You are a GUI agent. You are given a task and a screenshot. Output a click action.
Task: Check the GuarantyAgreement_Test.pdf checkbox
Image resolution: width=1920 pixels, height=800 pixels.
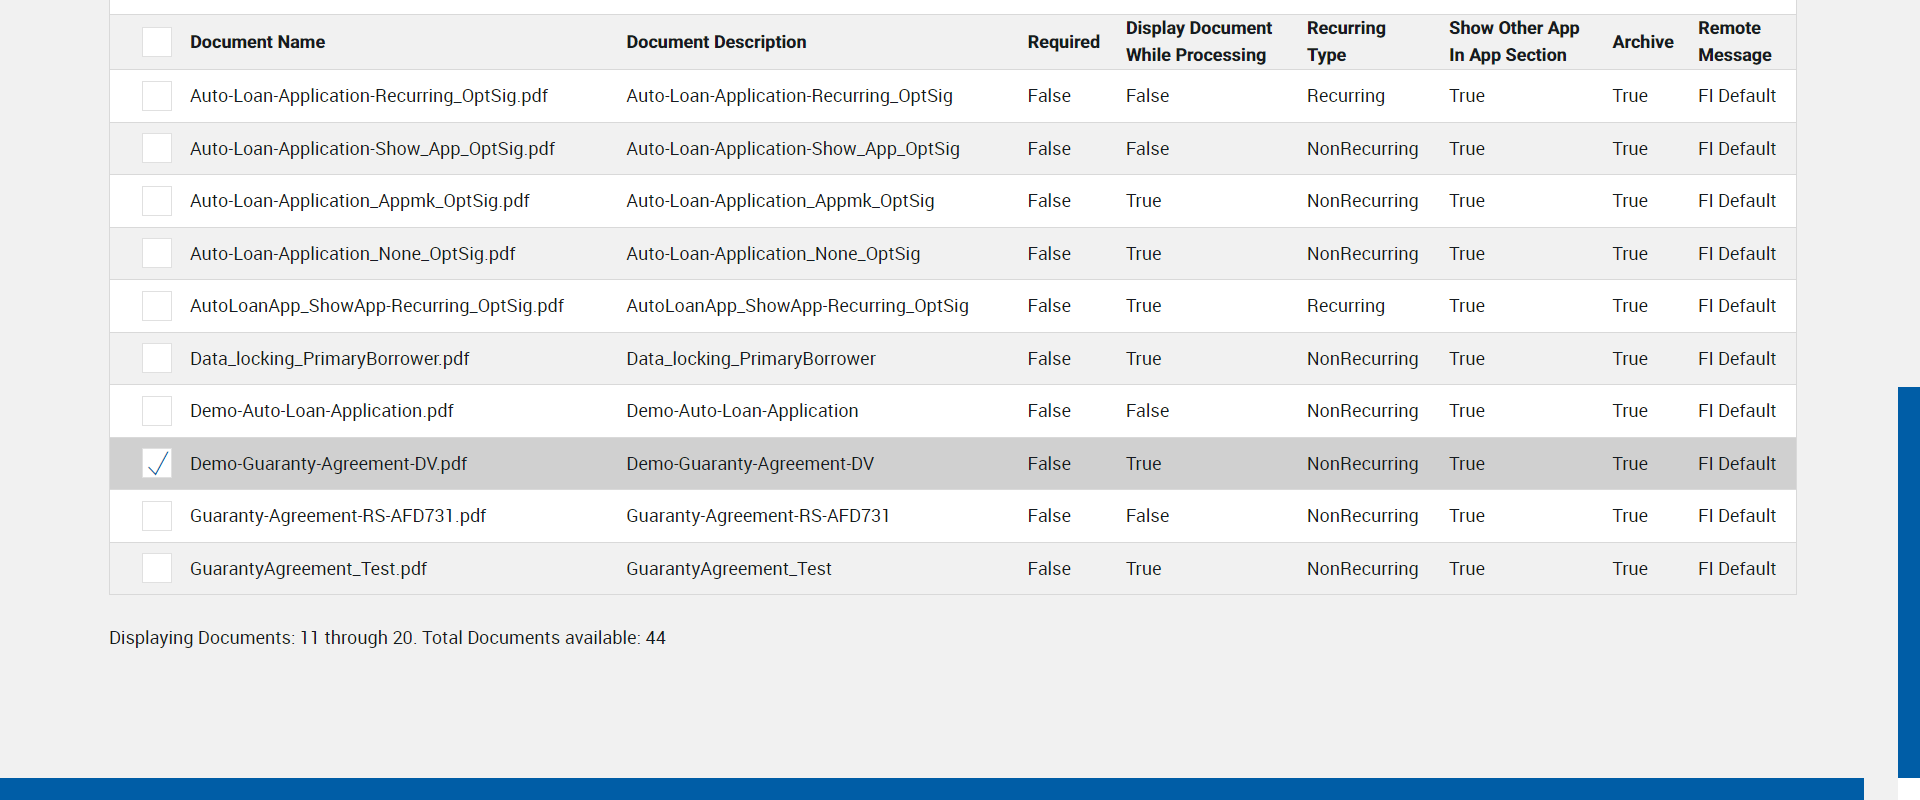[157, 569]
